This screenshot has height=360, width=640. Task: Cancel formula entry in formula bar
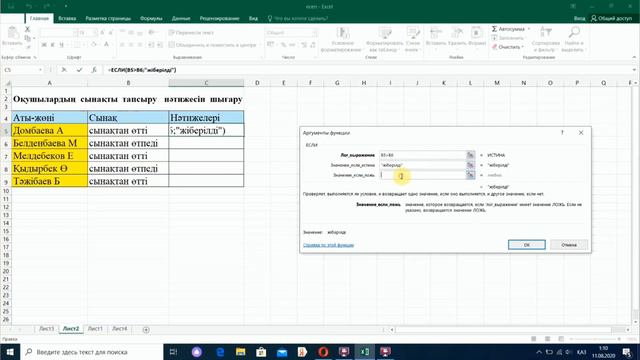point(64,70)
